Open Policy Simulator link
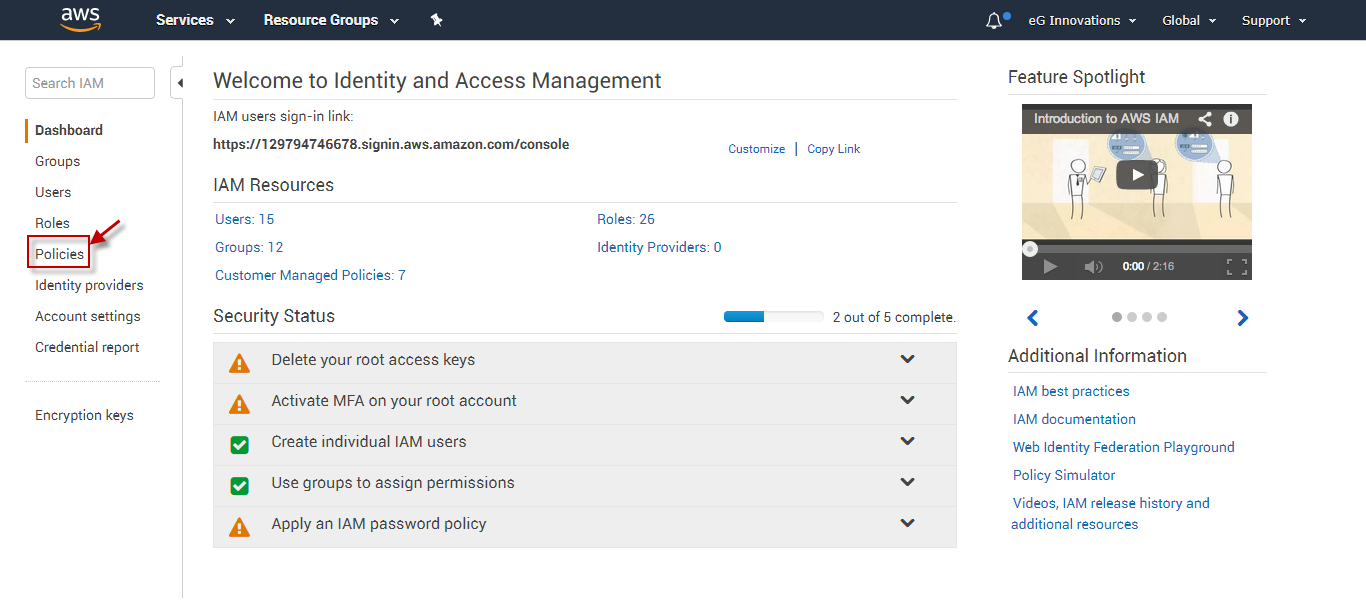Screen dimensions: 1366x604 tap(1064, 475)
